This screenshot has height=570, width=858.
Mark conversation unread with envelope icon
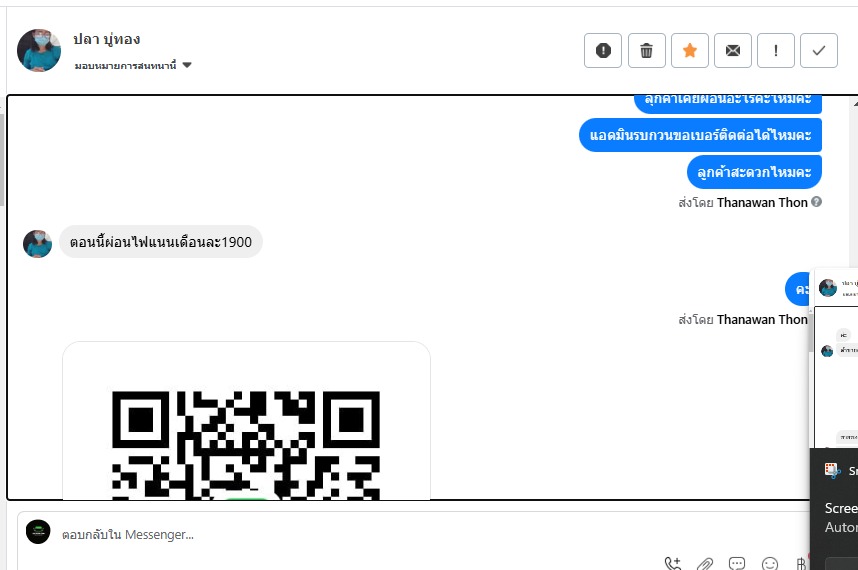[x=733, y=50]
